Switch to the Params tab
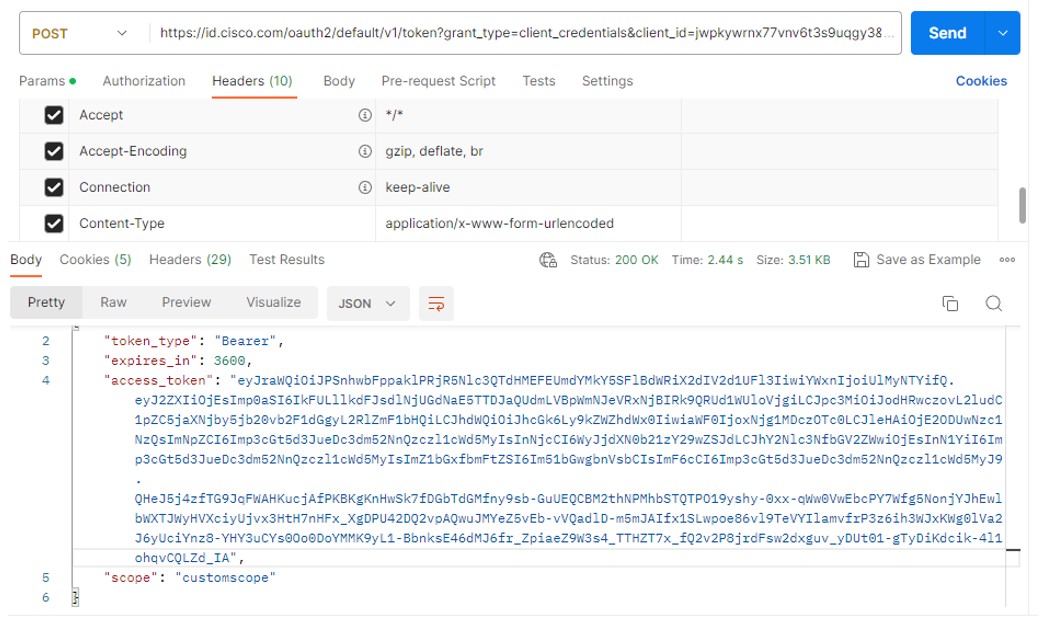 (x=47, y=81)
